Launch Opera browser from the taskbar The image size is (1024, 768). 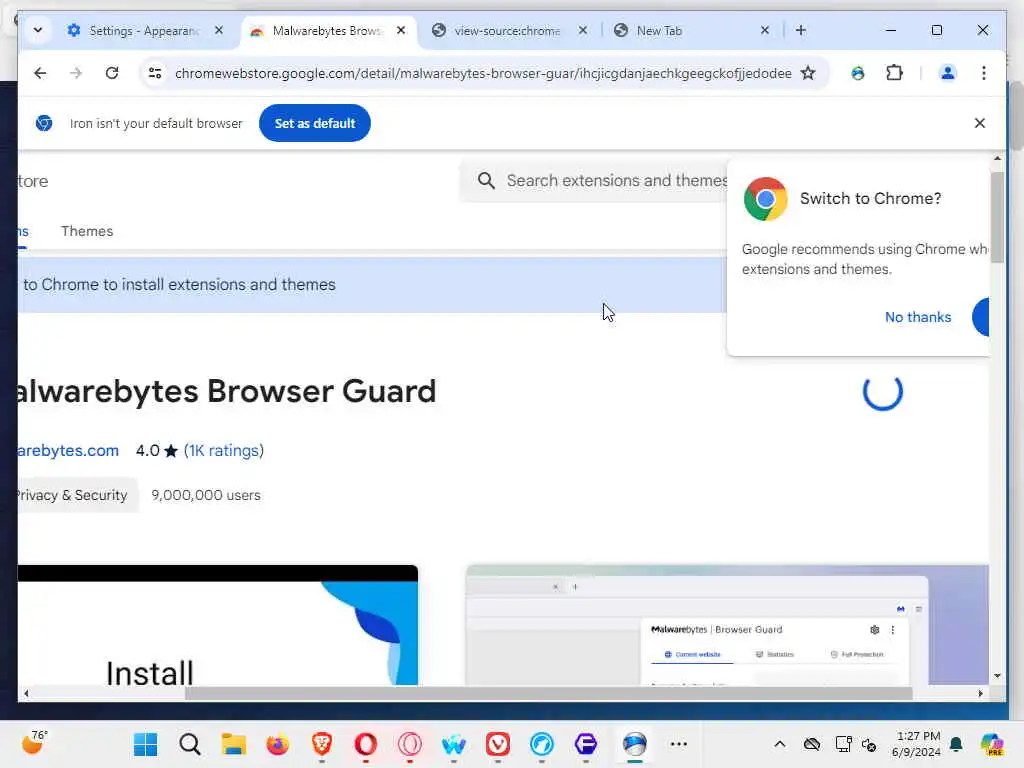click(x=366, y=744)
